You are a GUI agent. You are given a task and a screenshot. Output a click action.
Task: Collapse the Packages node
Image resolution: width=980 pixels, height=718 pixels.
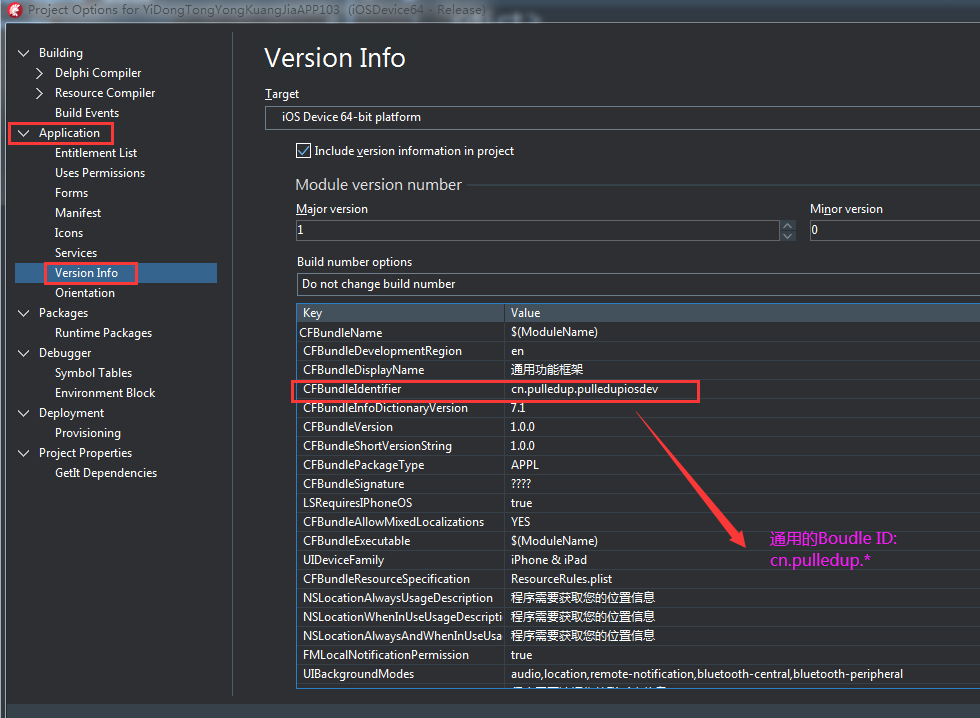[x=23, y=312]
